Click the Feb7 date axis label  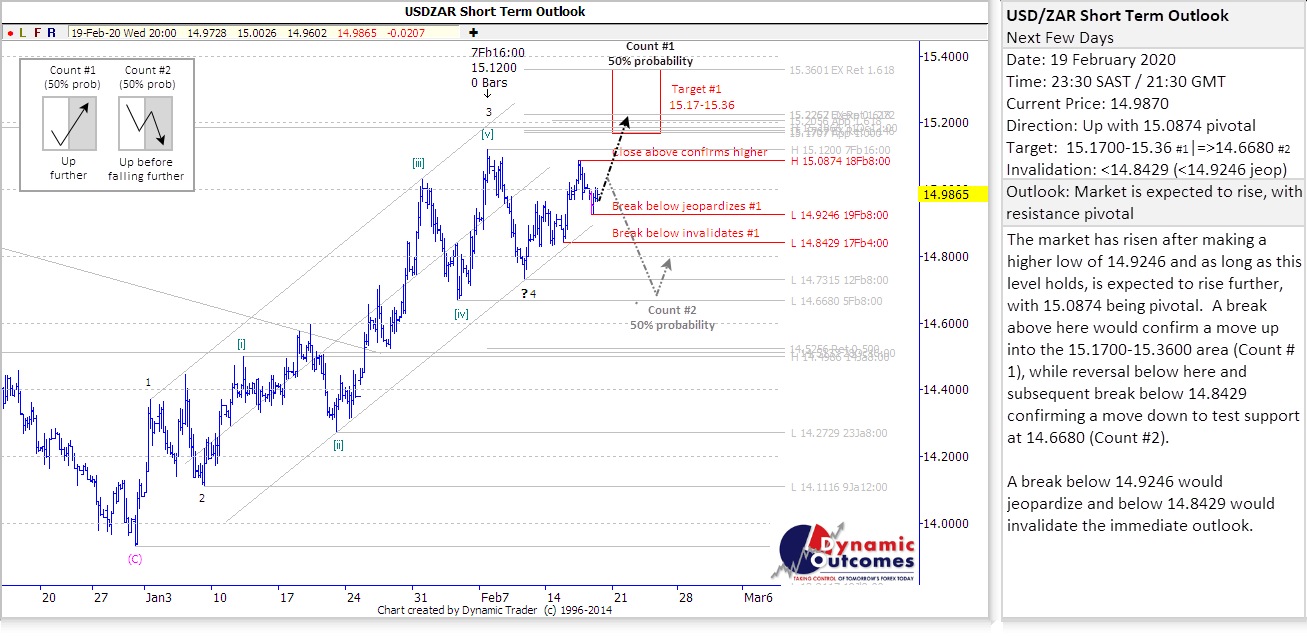pos(494,597)
